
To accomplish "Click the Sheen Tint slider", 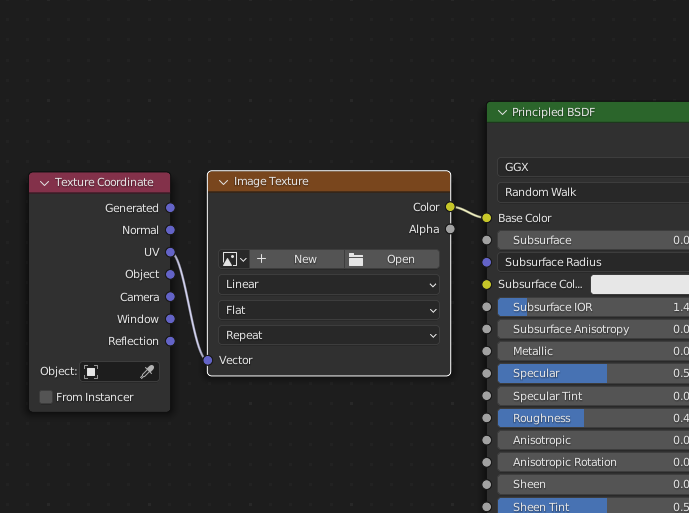I will click(x=593, y=506).
